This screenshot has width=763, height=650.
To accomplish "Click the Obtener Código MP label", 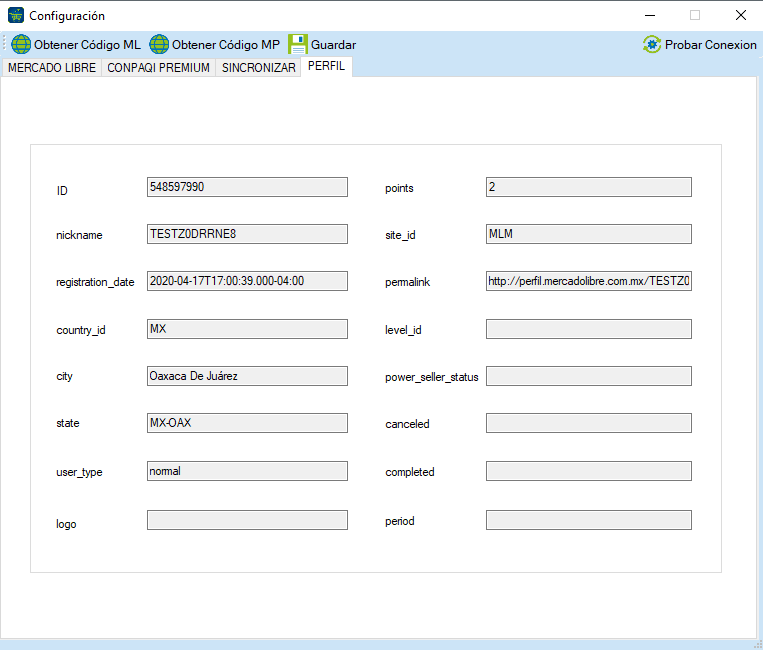I will click(226, 45).
